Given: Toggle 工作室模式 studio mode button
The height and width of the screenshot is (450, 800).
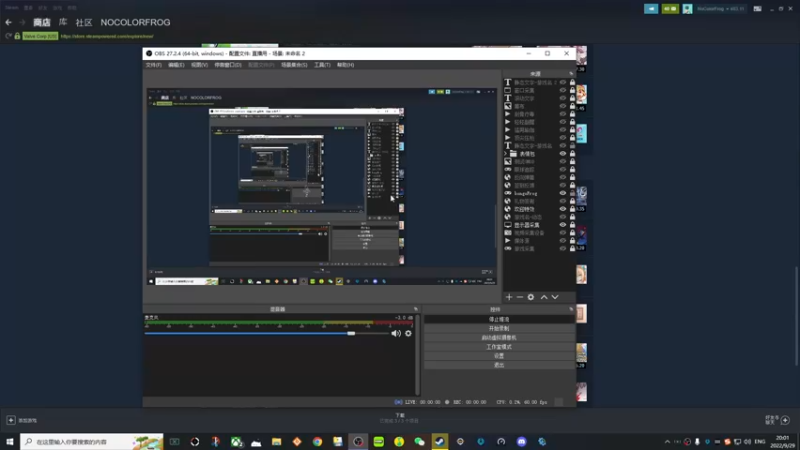Looking at the screenshot, I should pos(499,347).
